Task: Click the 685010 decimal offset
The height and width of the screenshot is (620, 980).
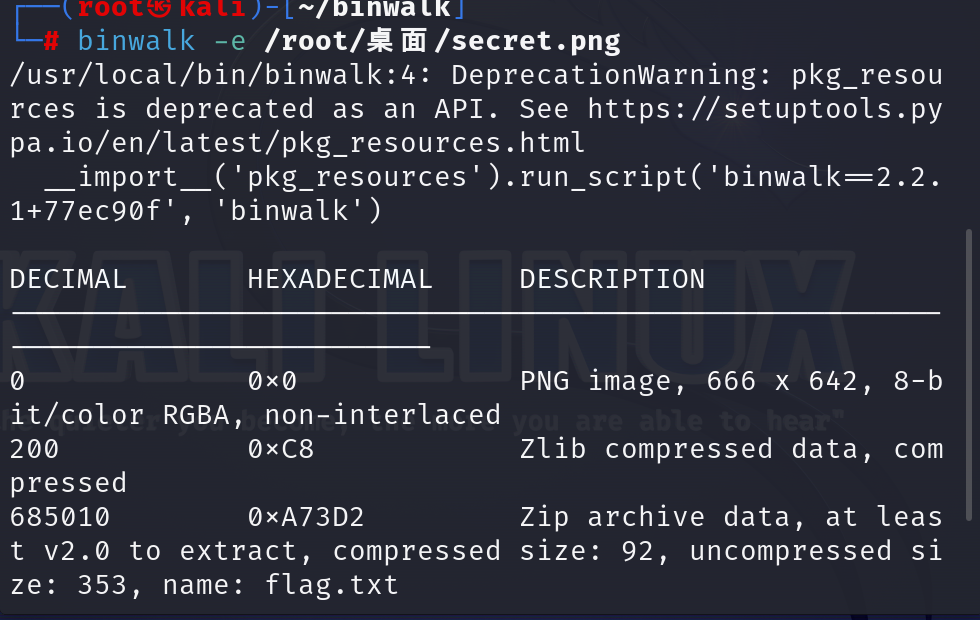Action: pyautogui.click(x=60, y=518)
